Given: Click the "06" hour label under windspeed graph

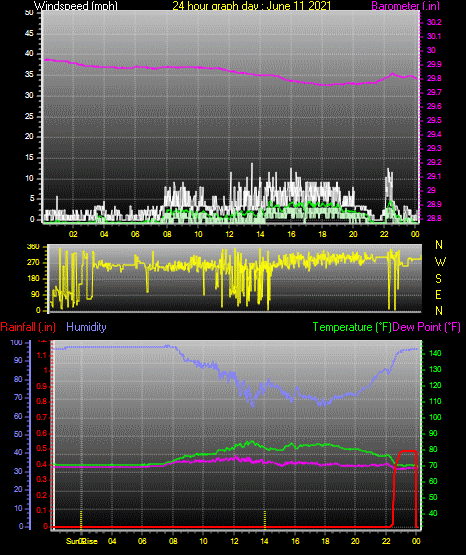Looking at the screenshot, I should [135, 234].
